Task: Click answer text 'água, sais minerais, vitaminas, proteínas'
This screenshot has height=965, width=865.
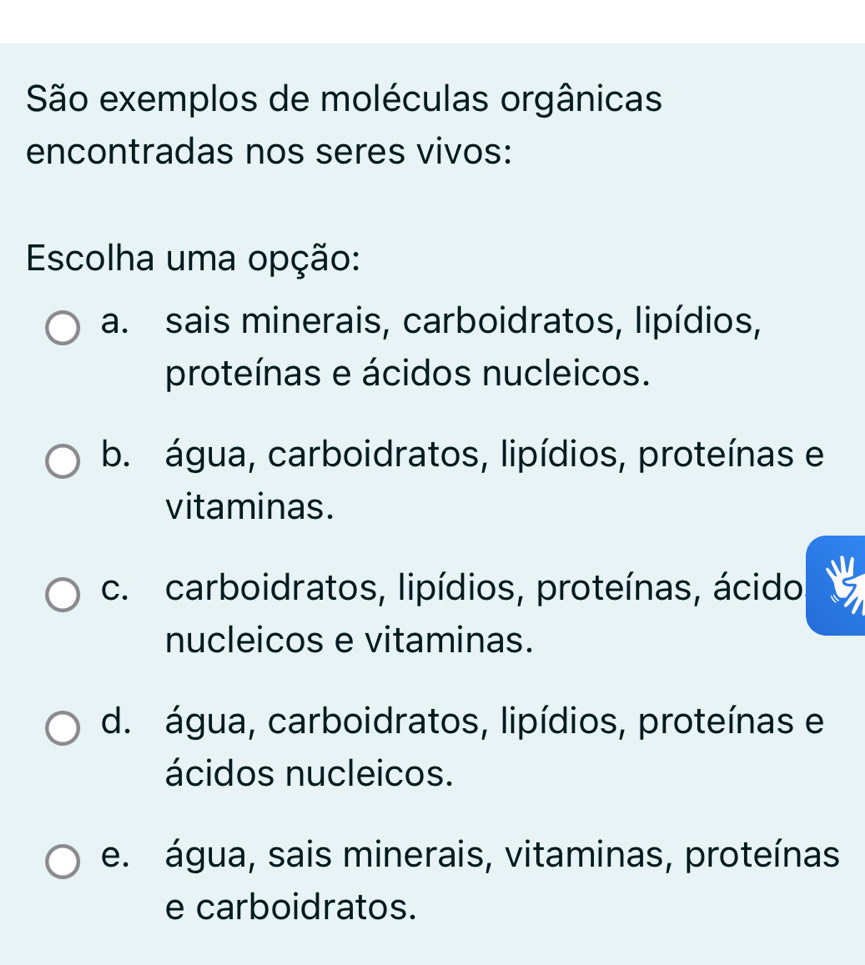Action: click(x=502, y=855)
